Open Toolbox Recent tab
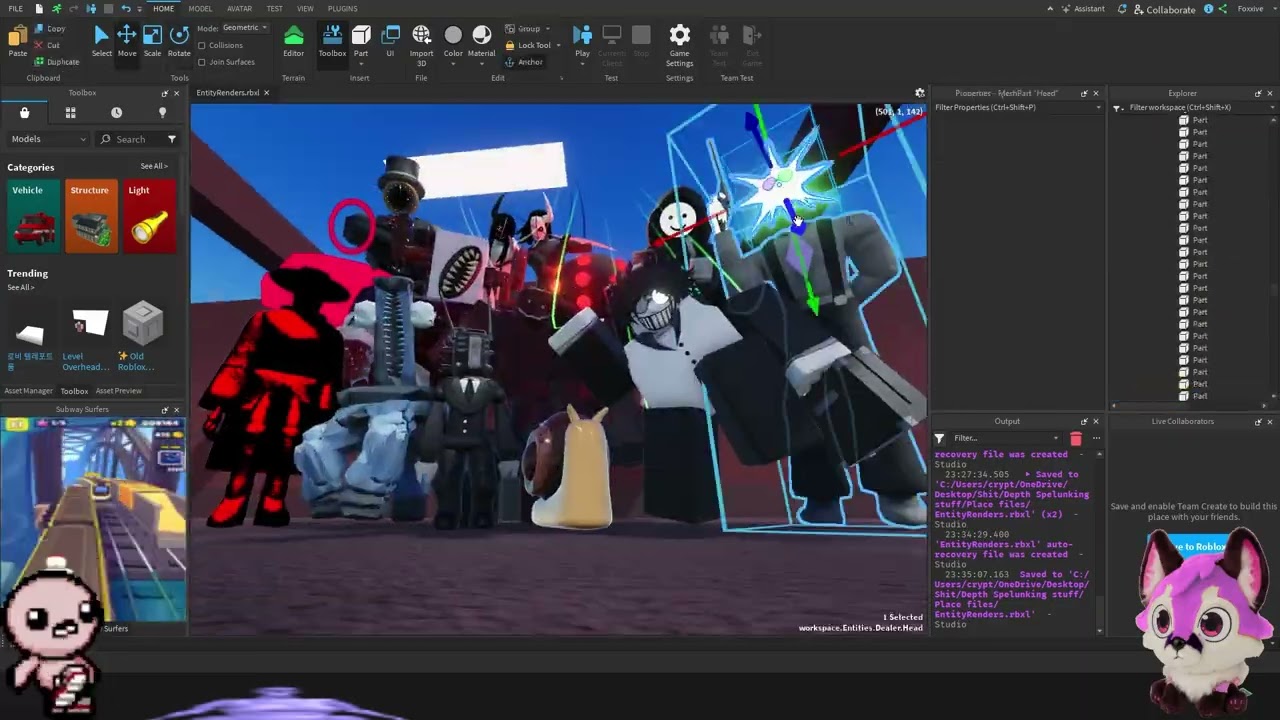Viewport: 1280px width, 720px height. click(x=116, y=113)
